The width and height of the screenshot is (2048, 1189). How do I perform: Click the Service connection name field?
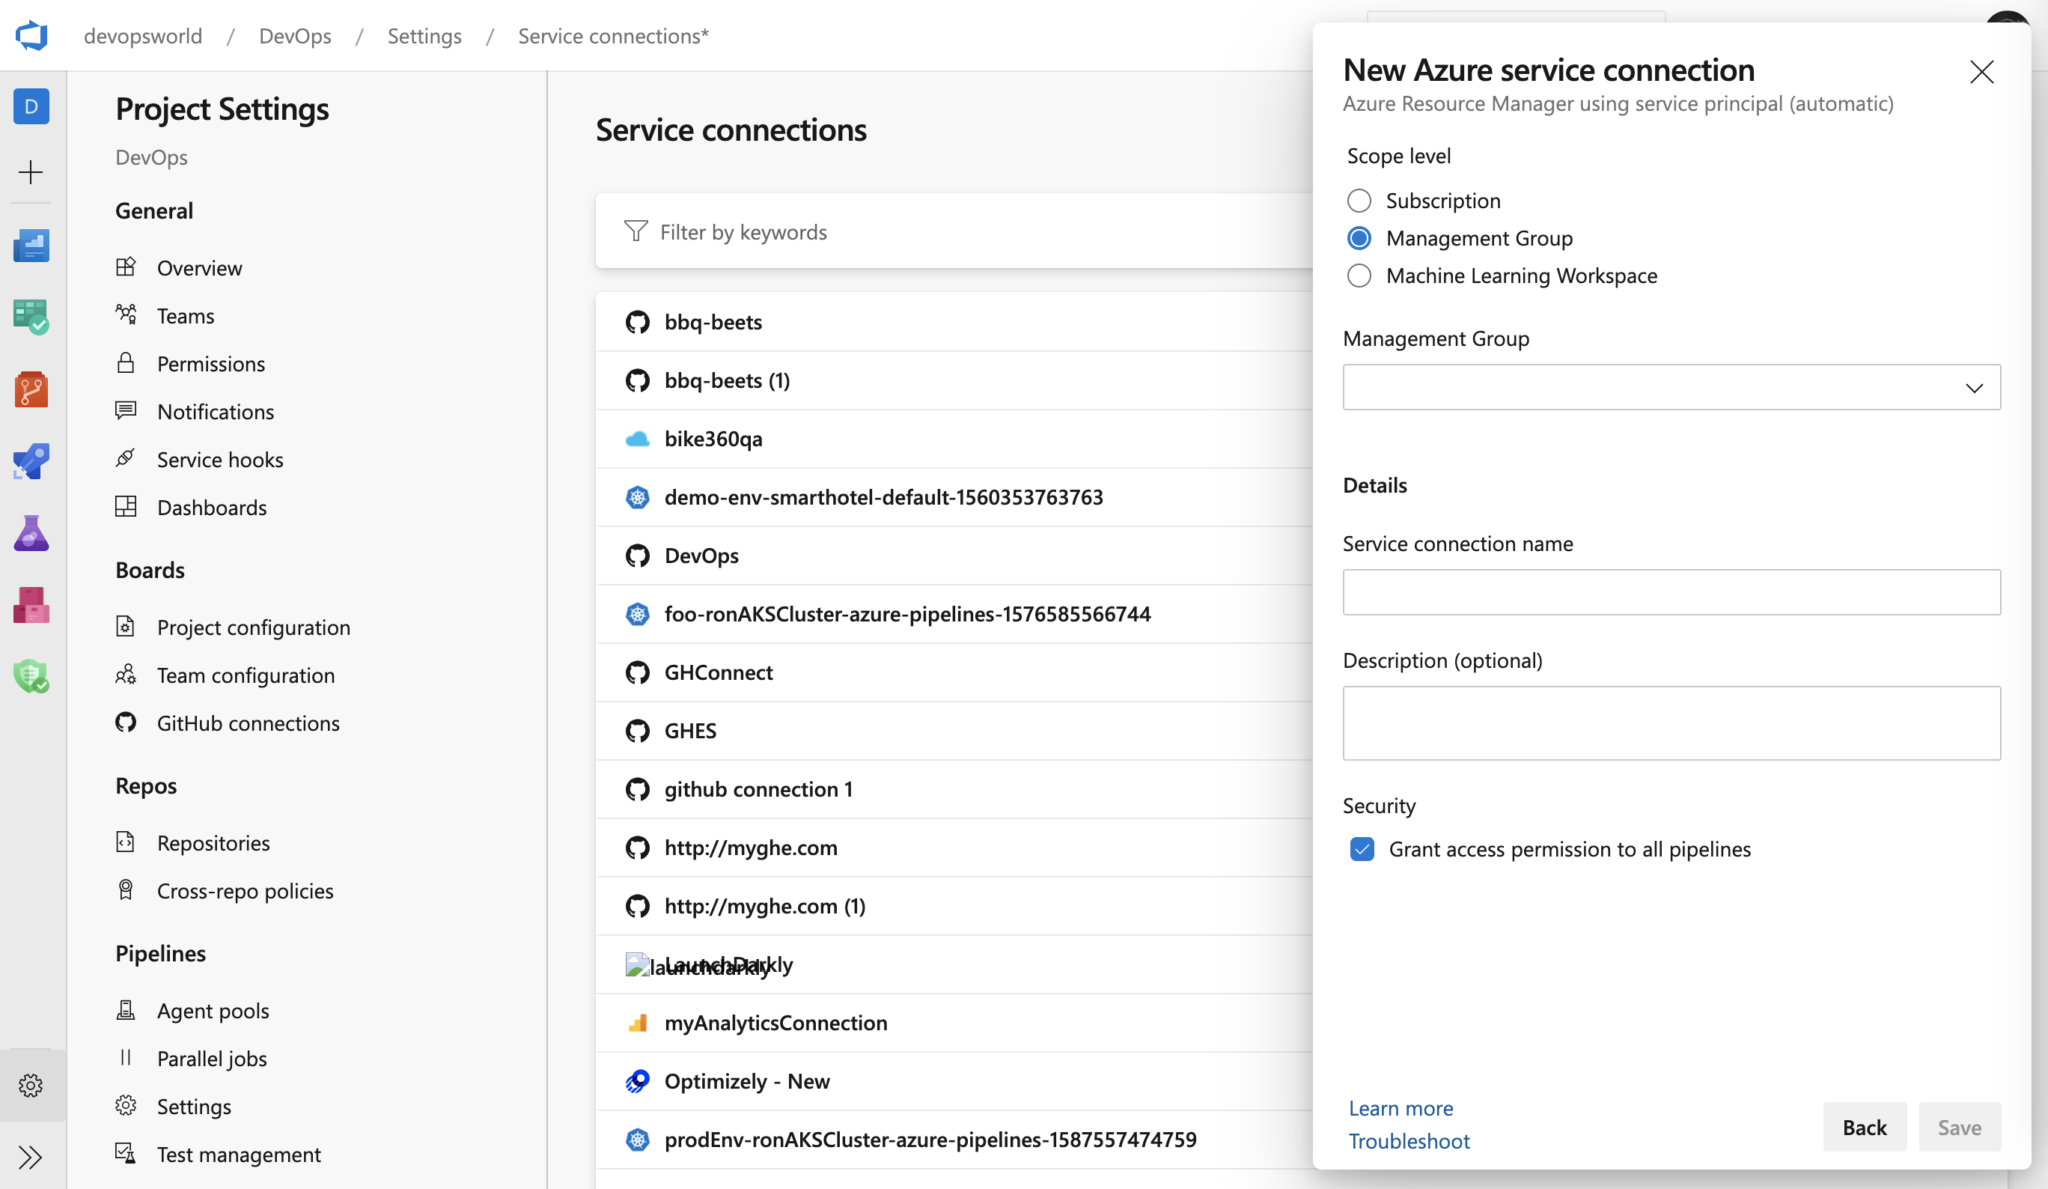1671,592
